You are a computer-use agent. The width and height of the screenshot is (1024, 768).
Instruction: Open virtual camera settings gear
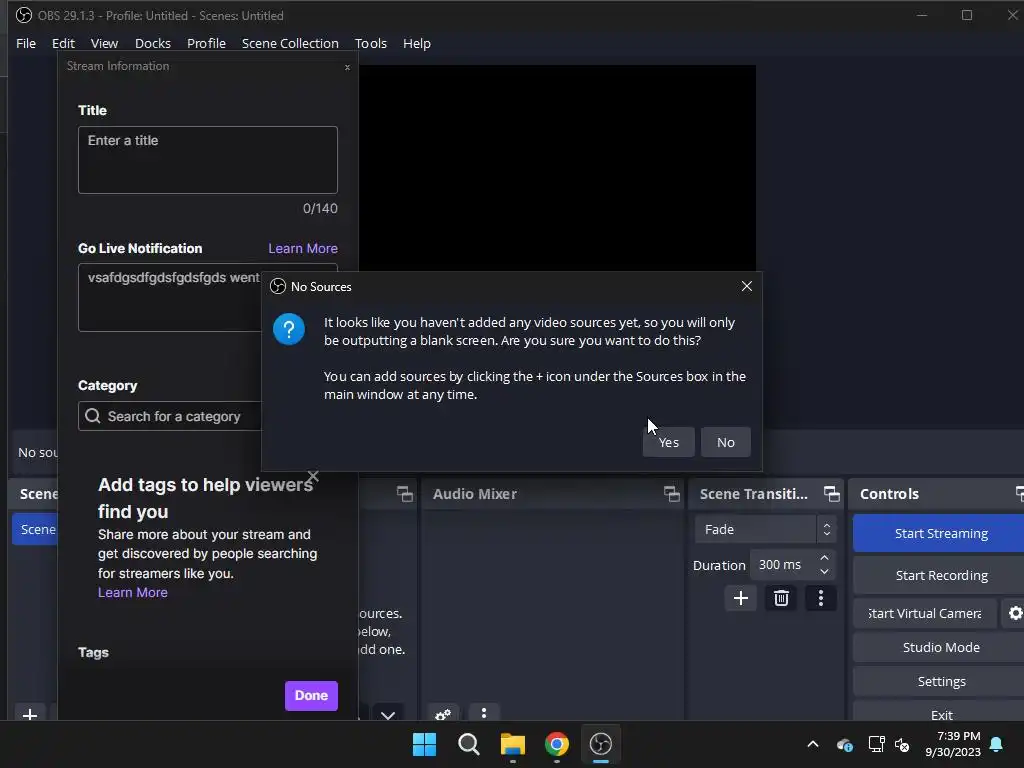1015,613
